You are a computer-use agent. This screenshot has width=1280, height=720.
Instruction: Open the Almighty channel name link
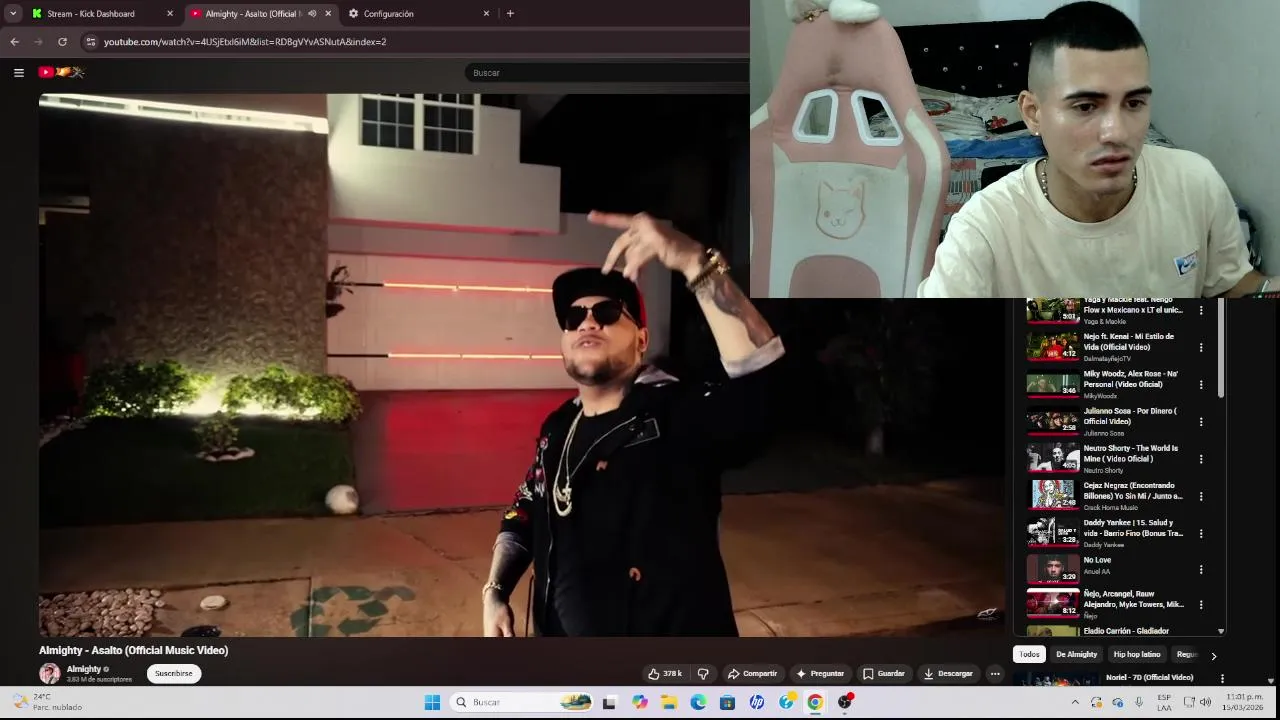pyautogui.click(x=84, y=669)
